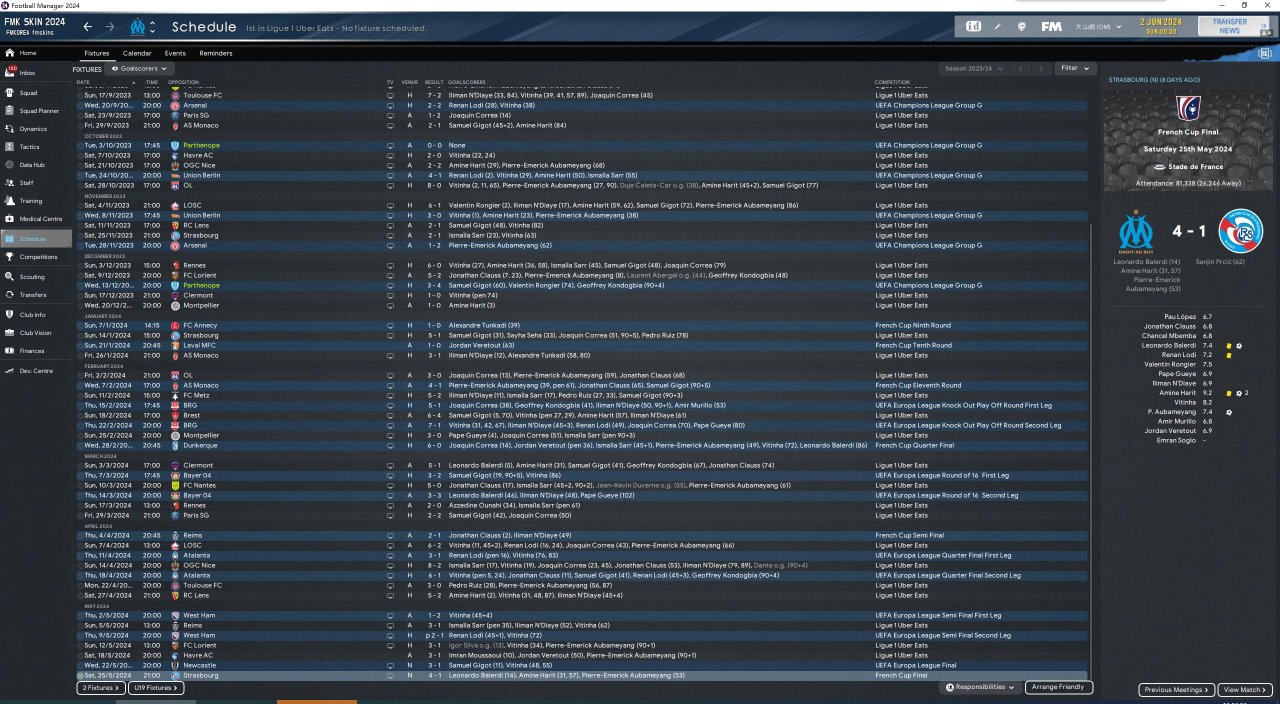Click the Dunkerque French Cup Quarter Final row
The width and height of the screenshot is (1280, 704).
(x=583, y=445)
